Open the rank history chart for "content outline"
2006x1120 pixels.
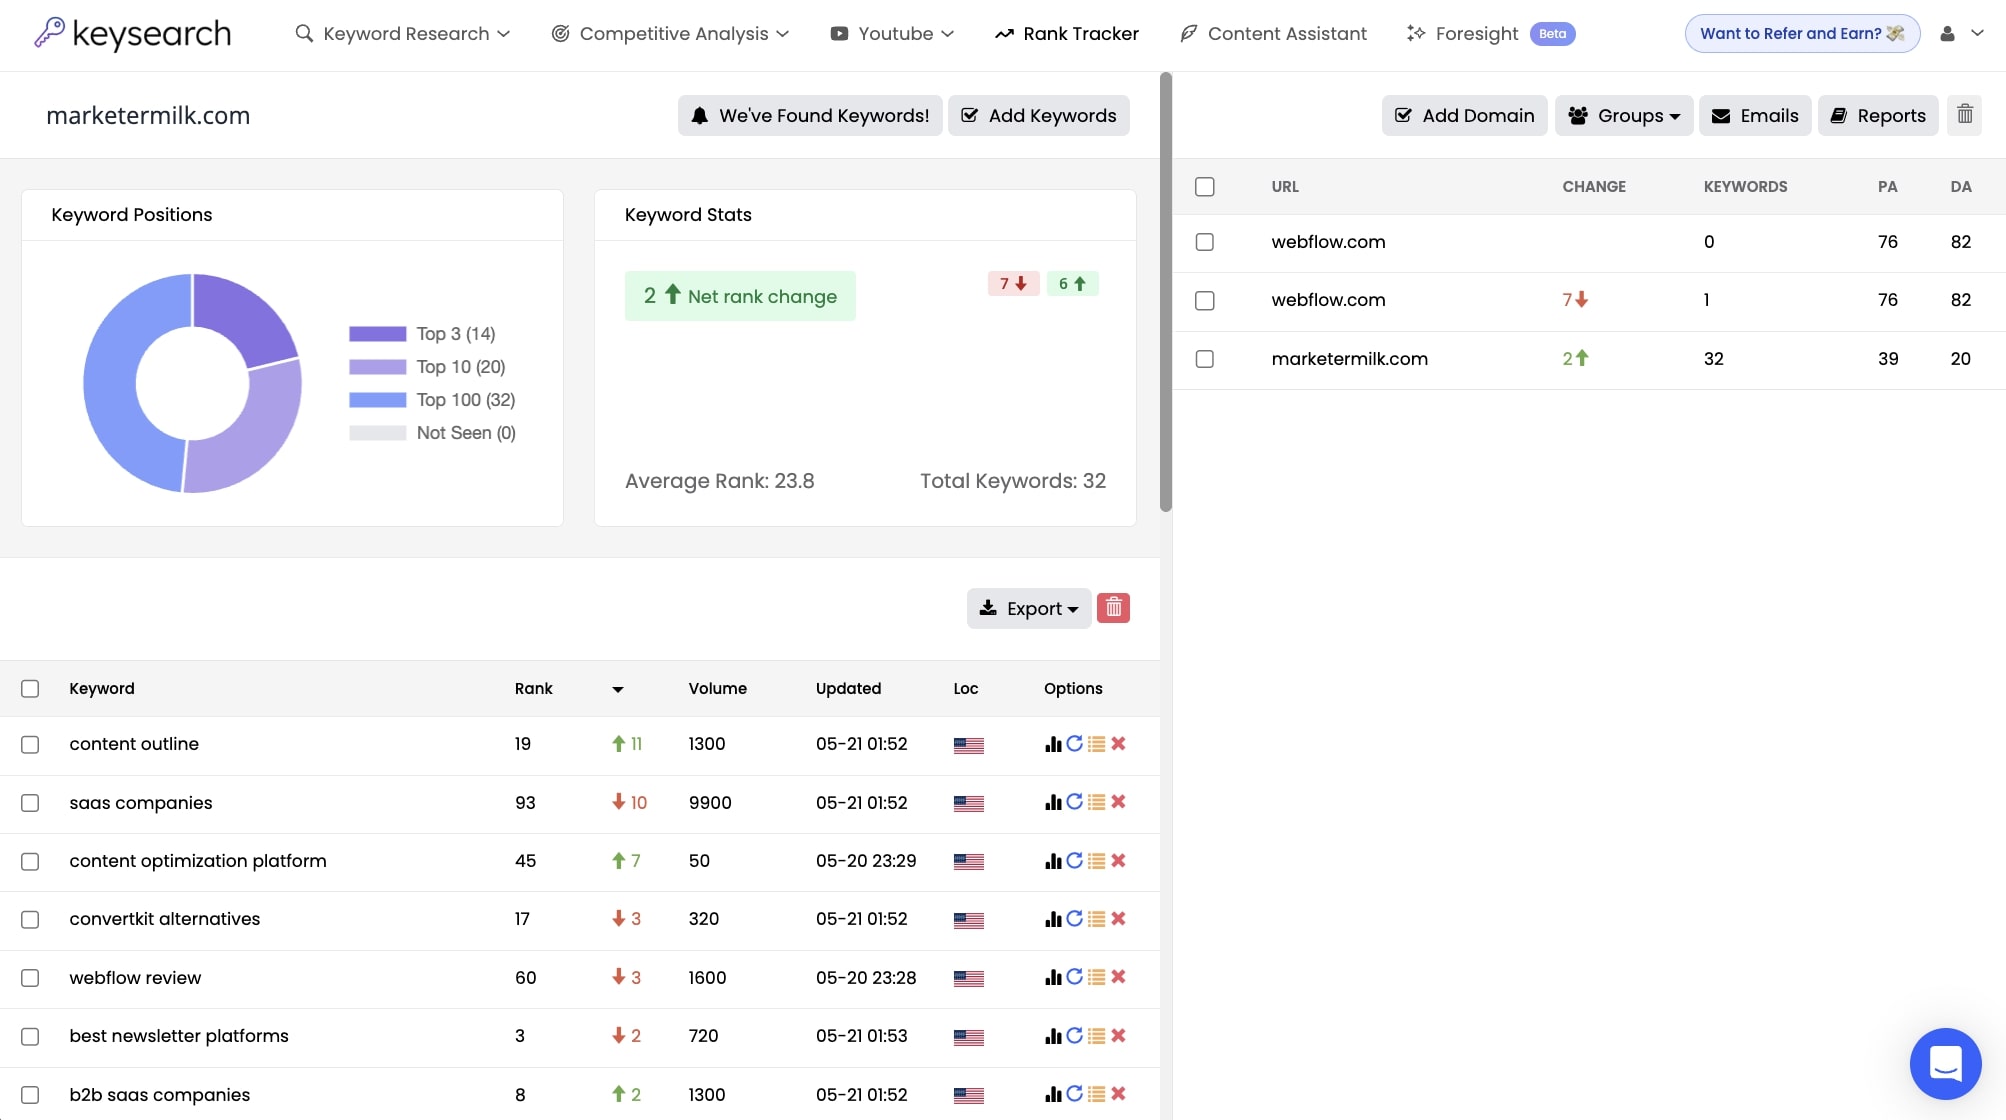[1054, 744]
